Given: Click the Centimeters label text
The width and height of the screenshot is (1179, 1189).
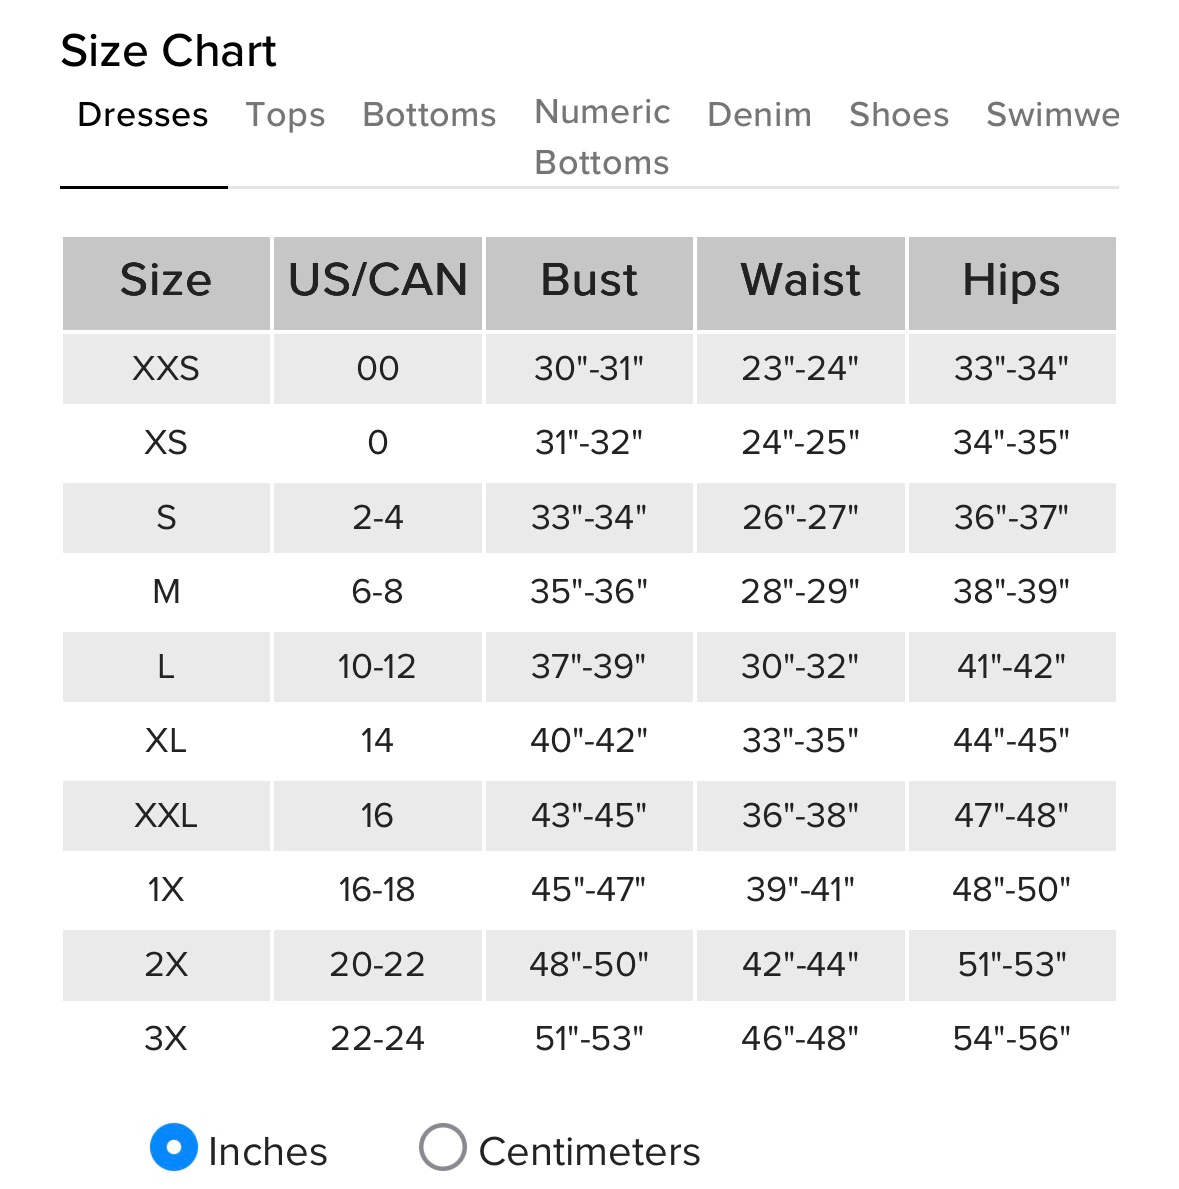Looking at the screenshot, I should (589, 1152).
